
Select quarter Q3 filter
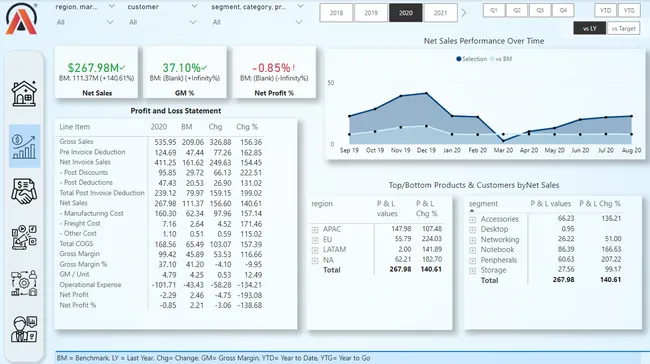coord(540,10)
